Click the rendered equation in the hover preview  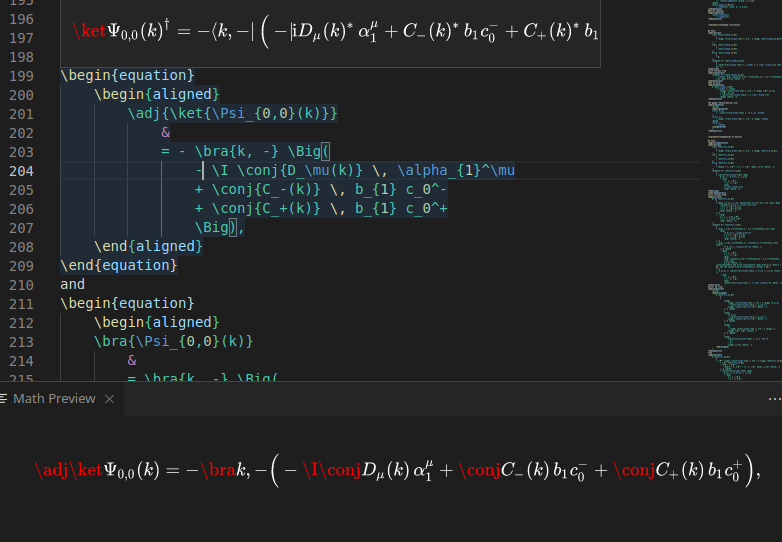point(335,32)
